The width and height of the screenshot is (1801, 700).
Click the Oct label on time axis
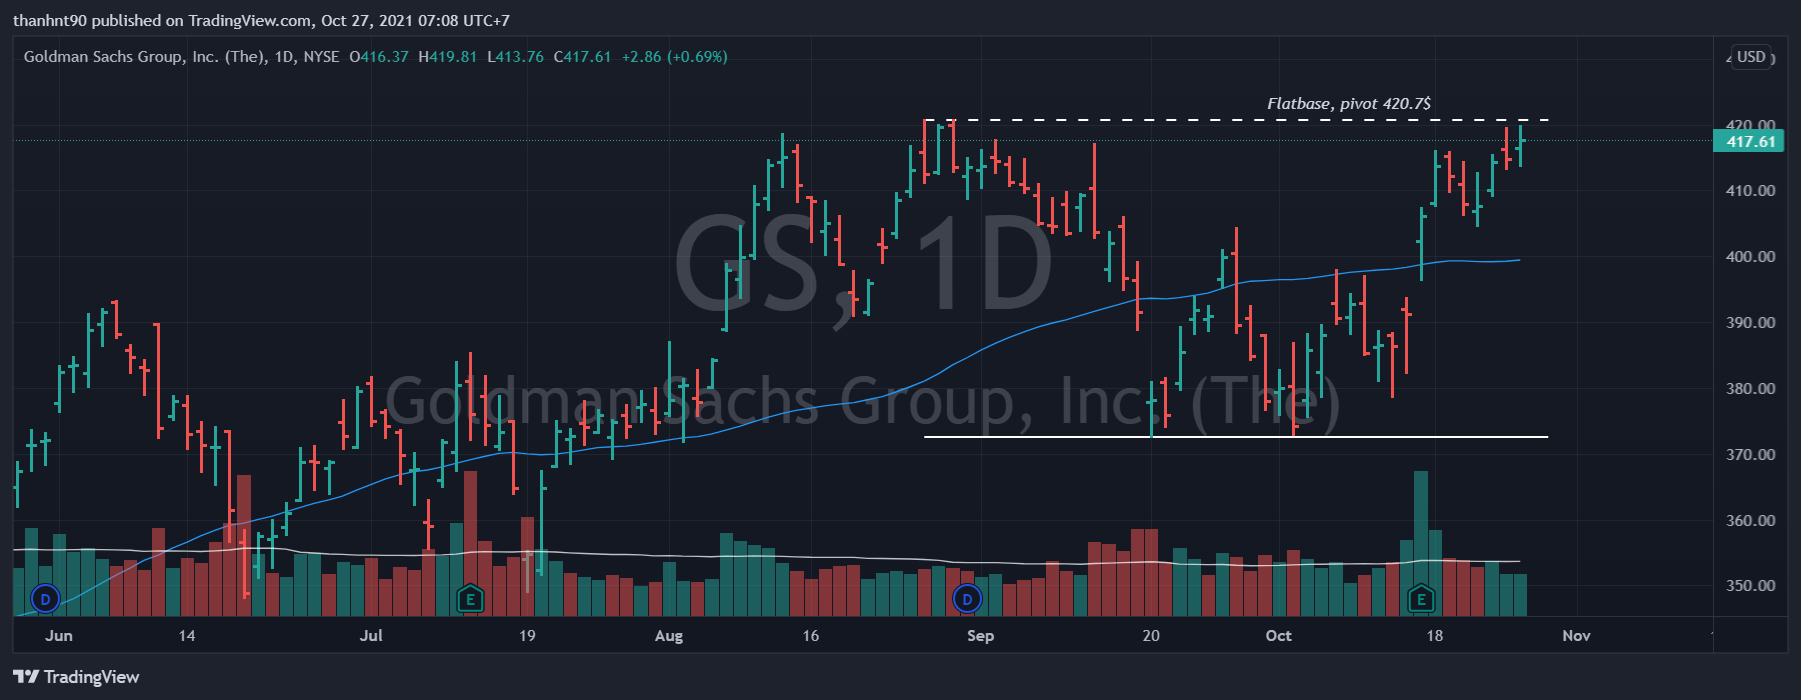coord(1278,636)
